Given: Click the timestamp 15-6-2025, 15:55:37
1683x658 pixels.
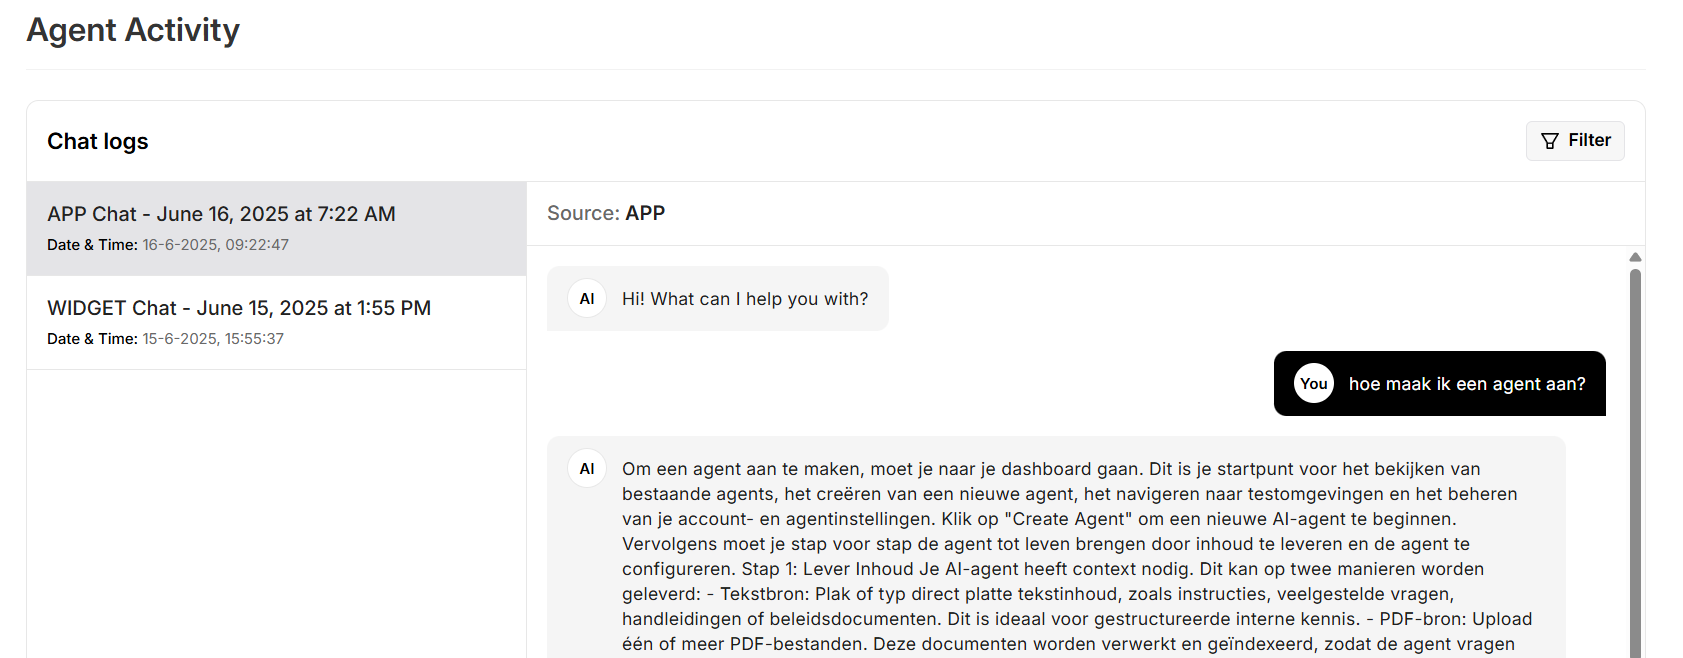Looking at the screenshot, I should pyautogui.click(x=213, y=339).
